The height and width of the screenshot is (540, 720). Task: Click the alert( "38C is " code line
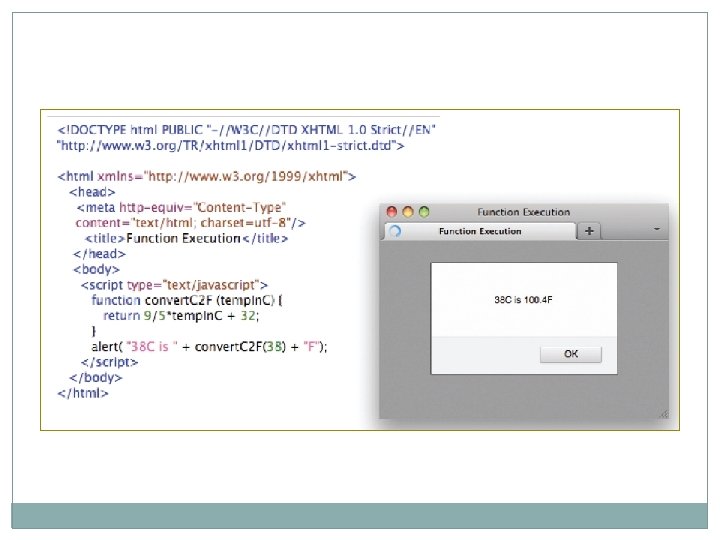[x=209, y=347]
